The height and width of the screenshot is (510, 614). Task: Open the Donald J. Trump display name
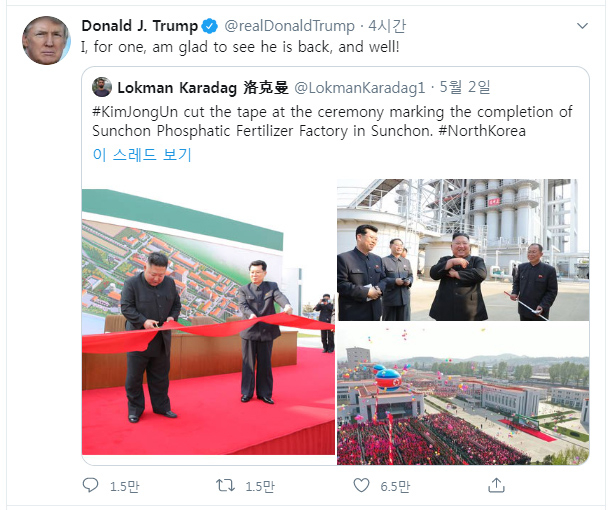click(x=139, y=26)
